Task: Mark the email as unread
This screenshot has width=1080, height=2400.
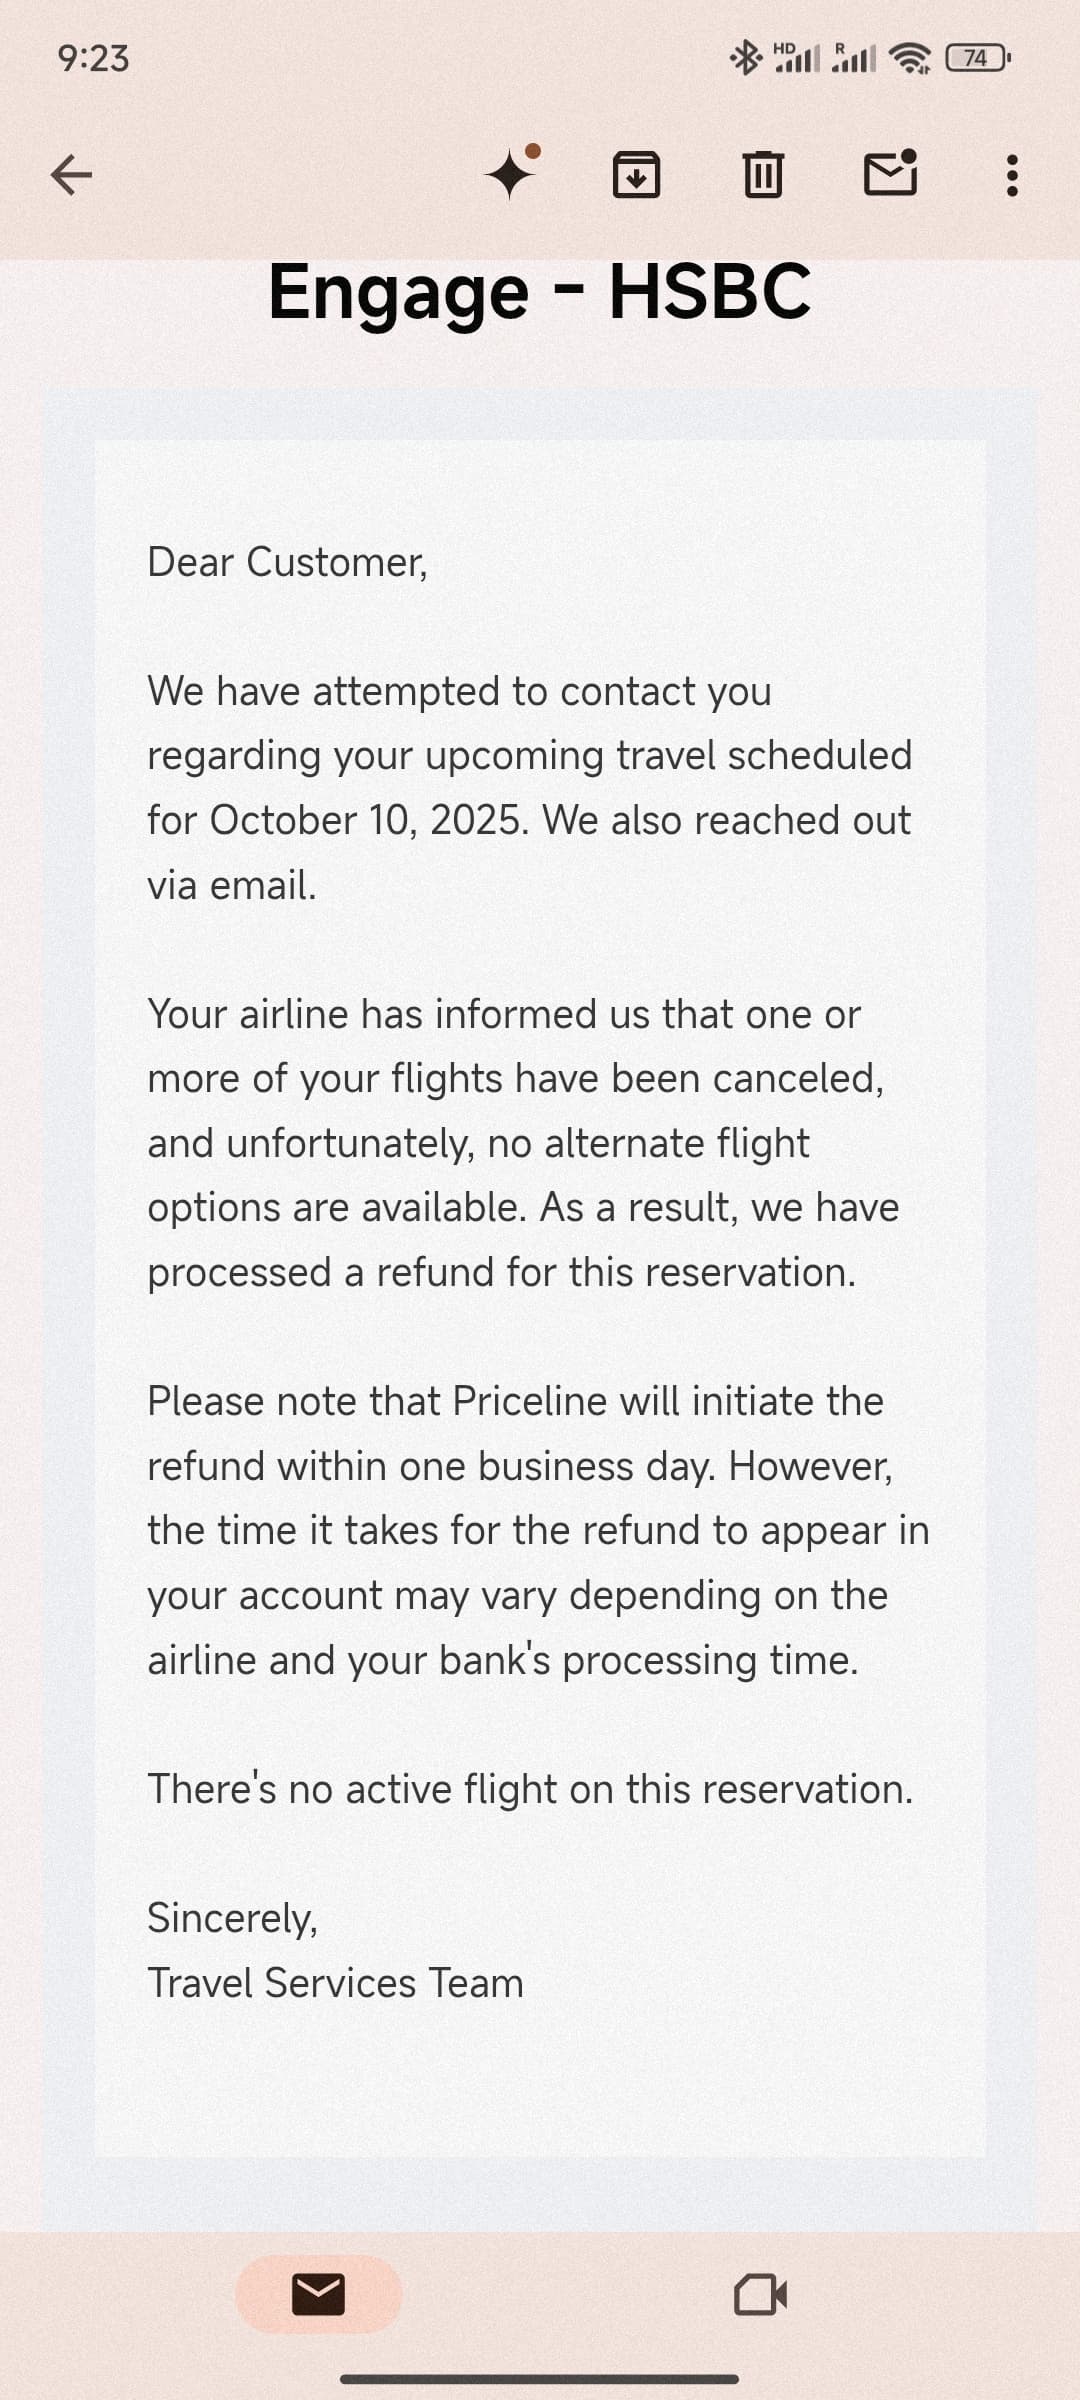Action: (890, 173)
